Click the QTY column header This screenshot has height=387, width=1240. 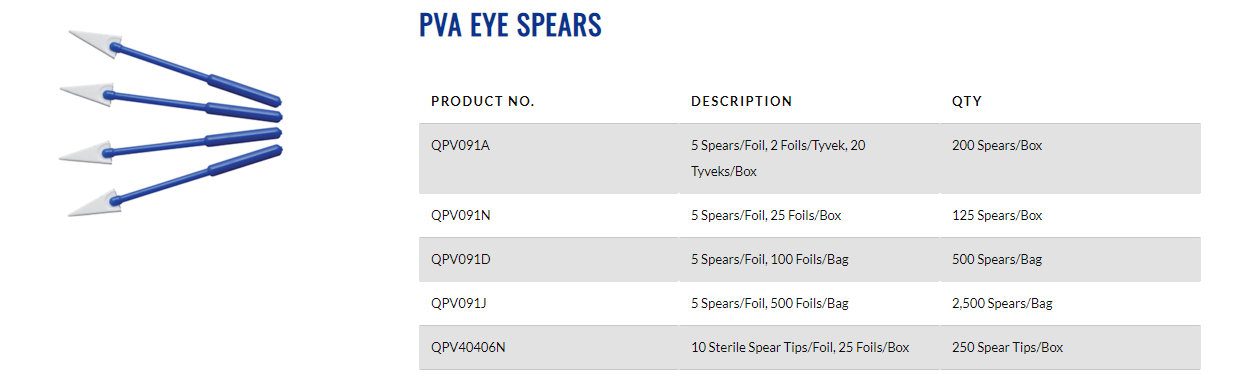[967, 101]
